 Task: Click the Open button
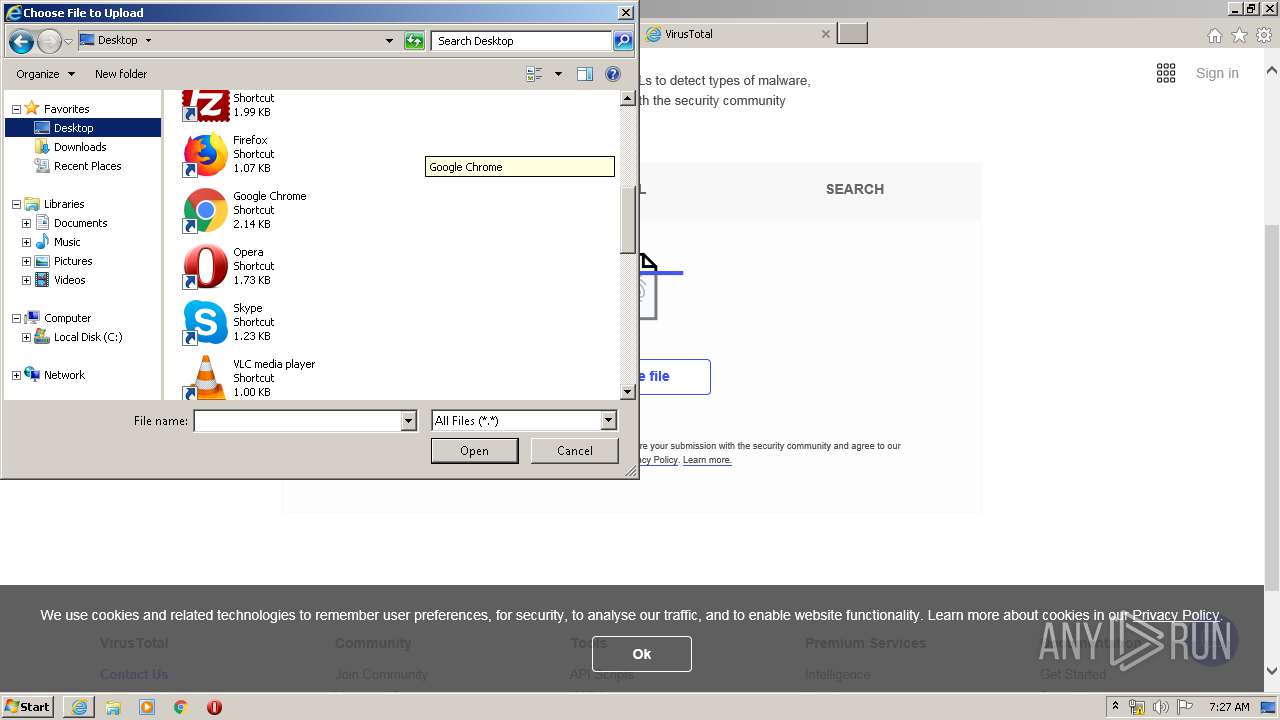(x=474, y=451)
